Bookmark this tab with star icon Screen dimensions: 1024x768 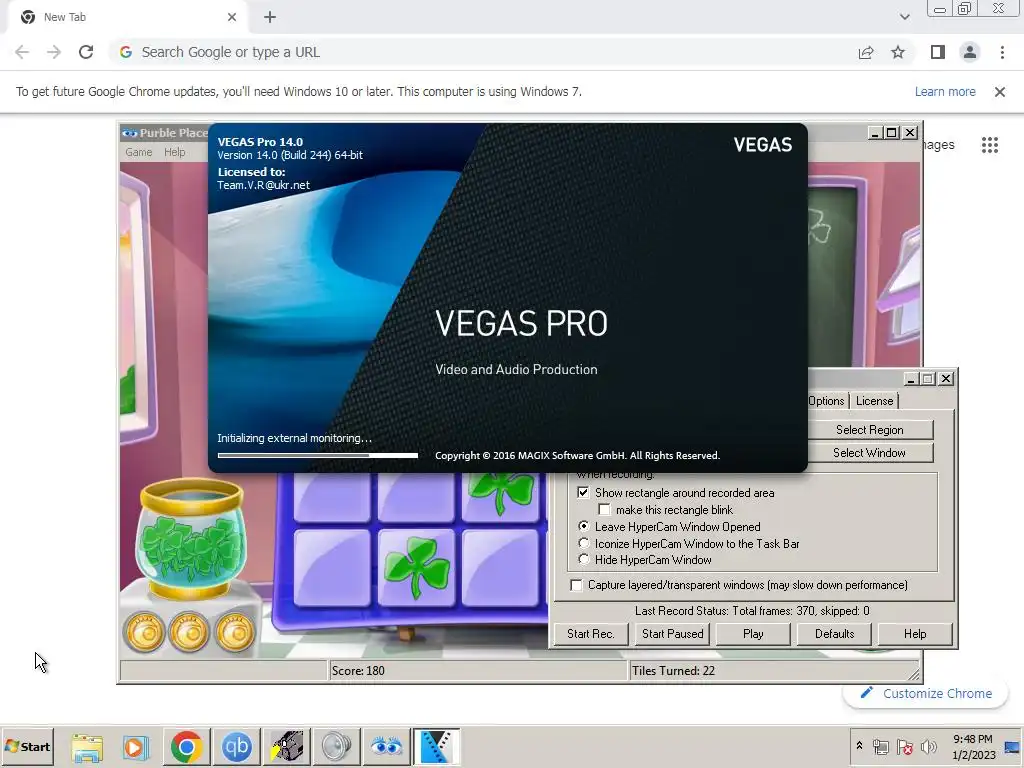898,52
